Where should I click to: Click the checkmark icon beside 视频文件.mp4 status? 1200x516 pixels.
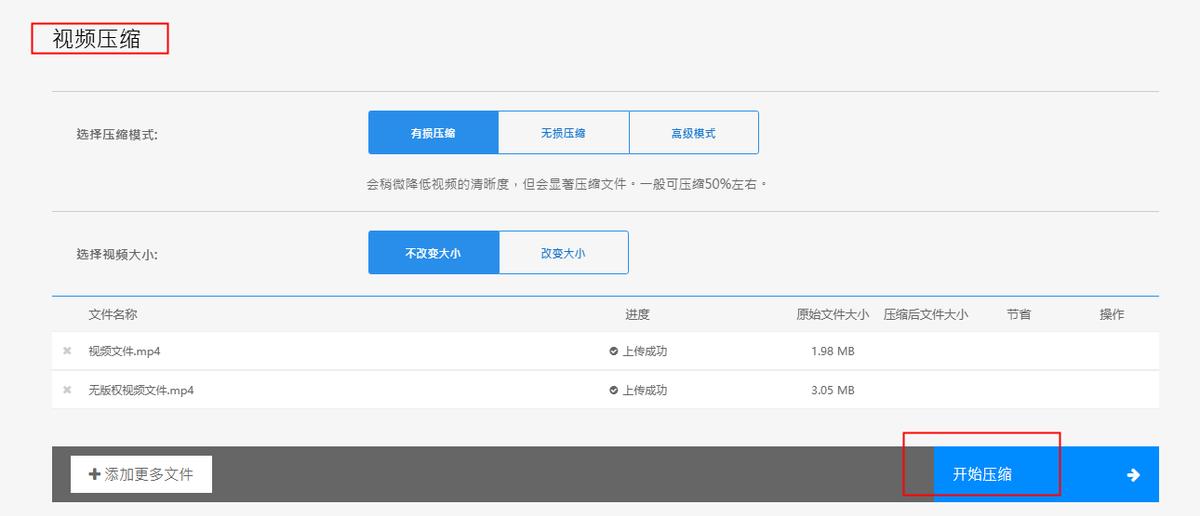click(x=614, y=351)
